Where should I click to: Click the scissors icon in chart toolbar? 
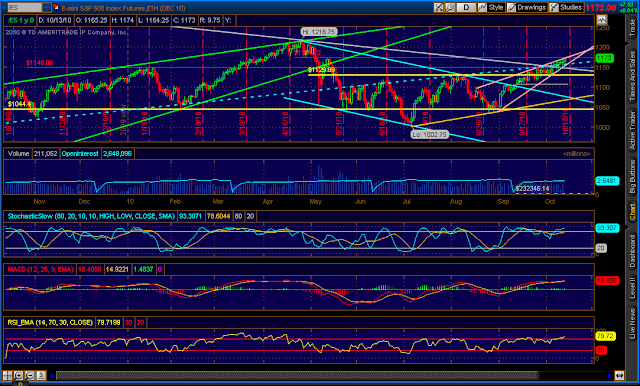click(439, 7)
